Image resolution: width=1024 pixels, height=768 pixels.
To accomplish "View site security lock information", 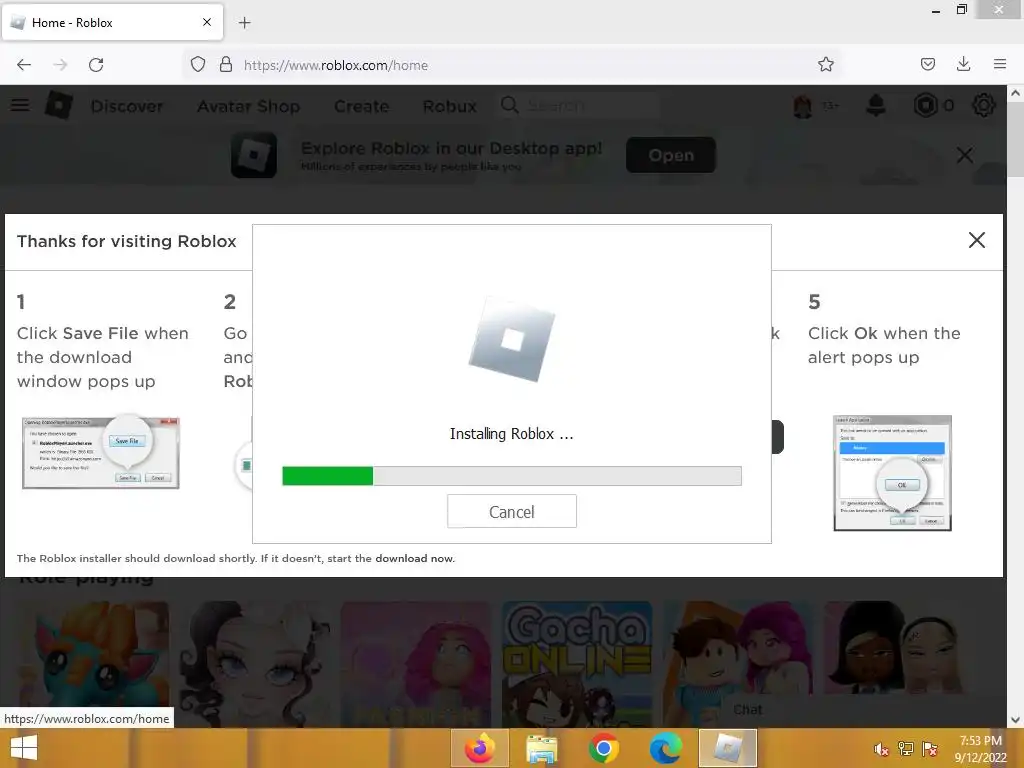I will point(226,65).
